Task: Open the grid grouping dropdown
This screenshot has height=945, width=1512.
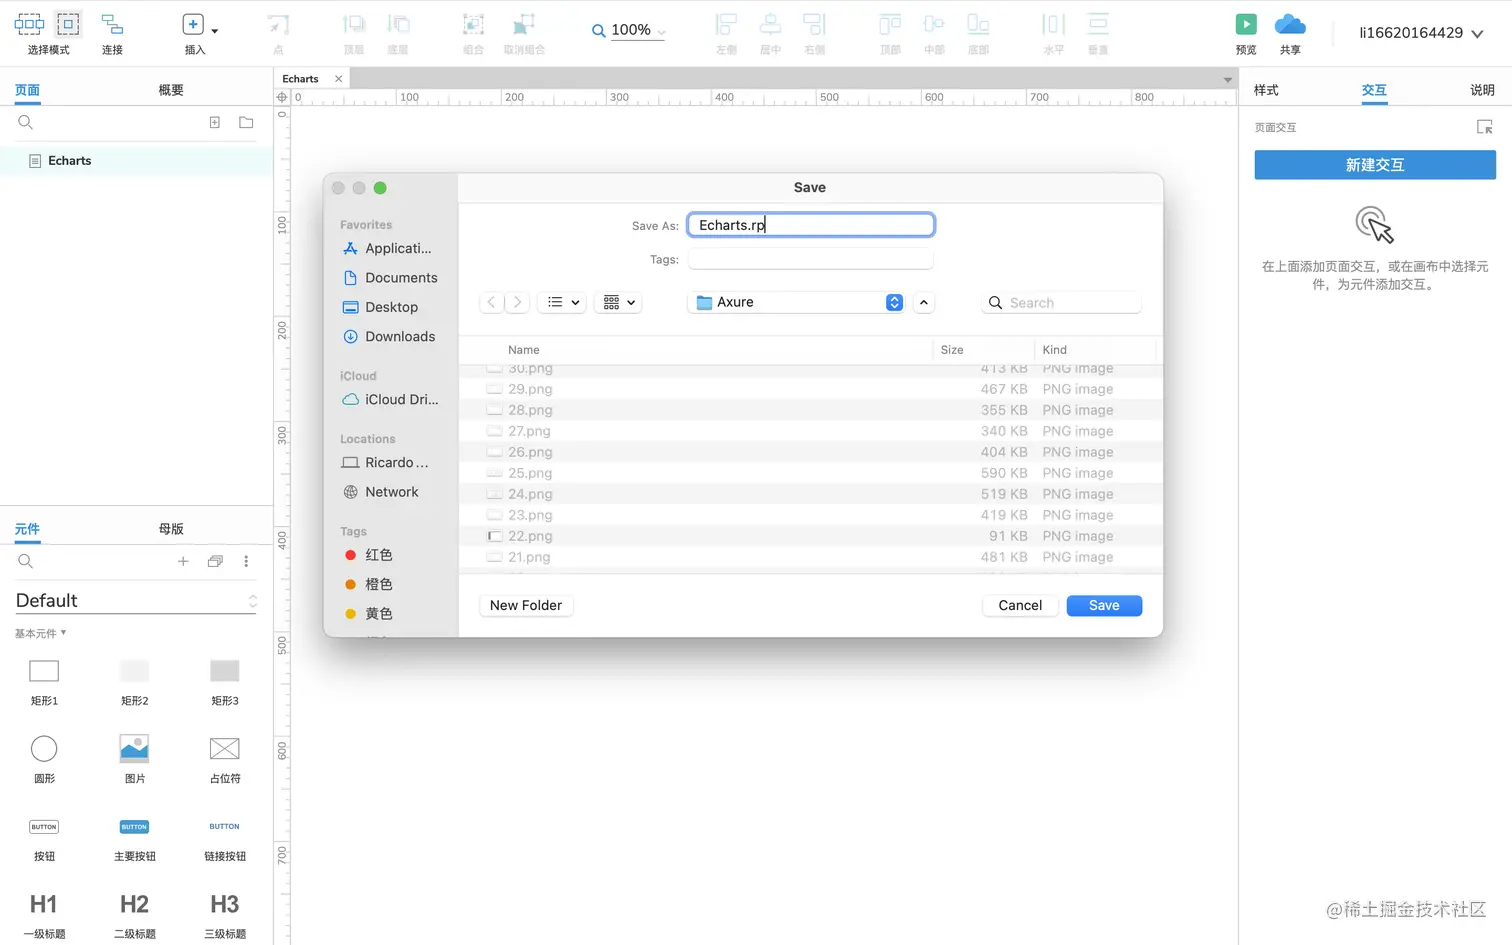Action: coord(619,302)
